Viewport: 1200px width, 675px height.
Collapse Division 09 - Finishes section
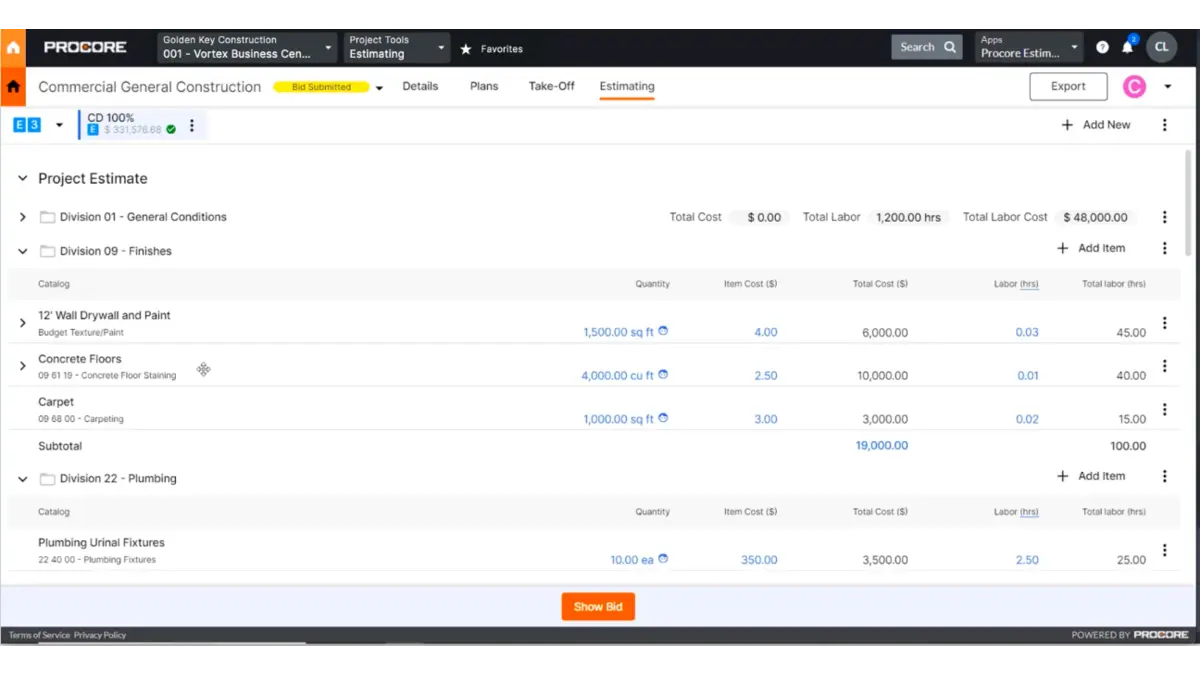point(23,251)
